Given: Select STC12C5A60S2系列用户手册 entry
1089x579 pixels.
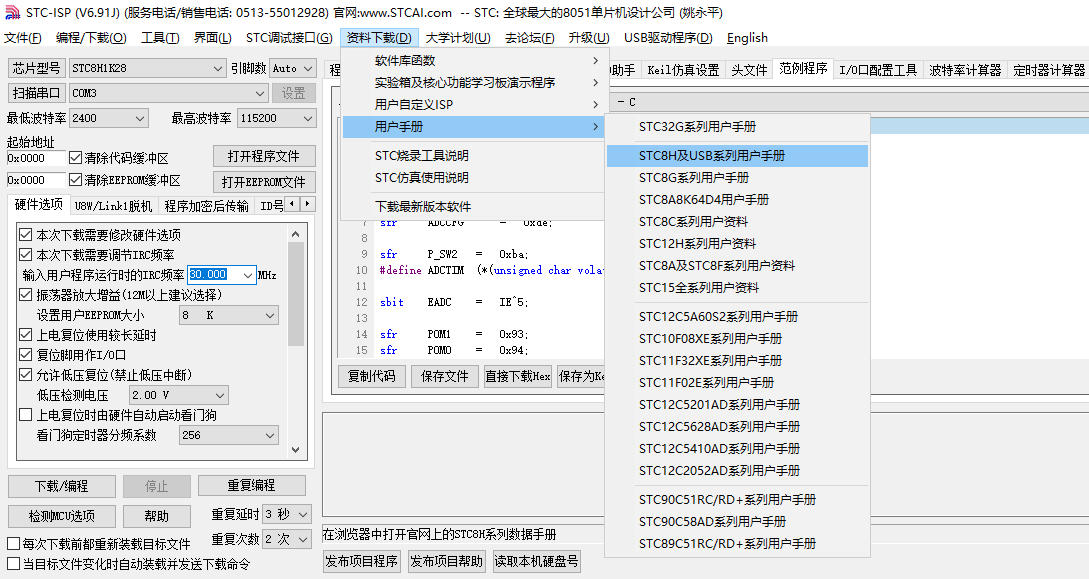Looking at the screenshot, I should 737,317.
